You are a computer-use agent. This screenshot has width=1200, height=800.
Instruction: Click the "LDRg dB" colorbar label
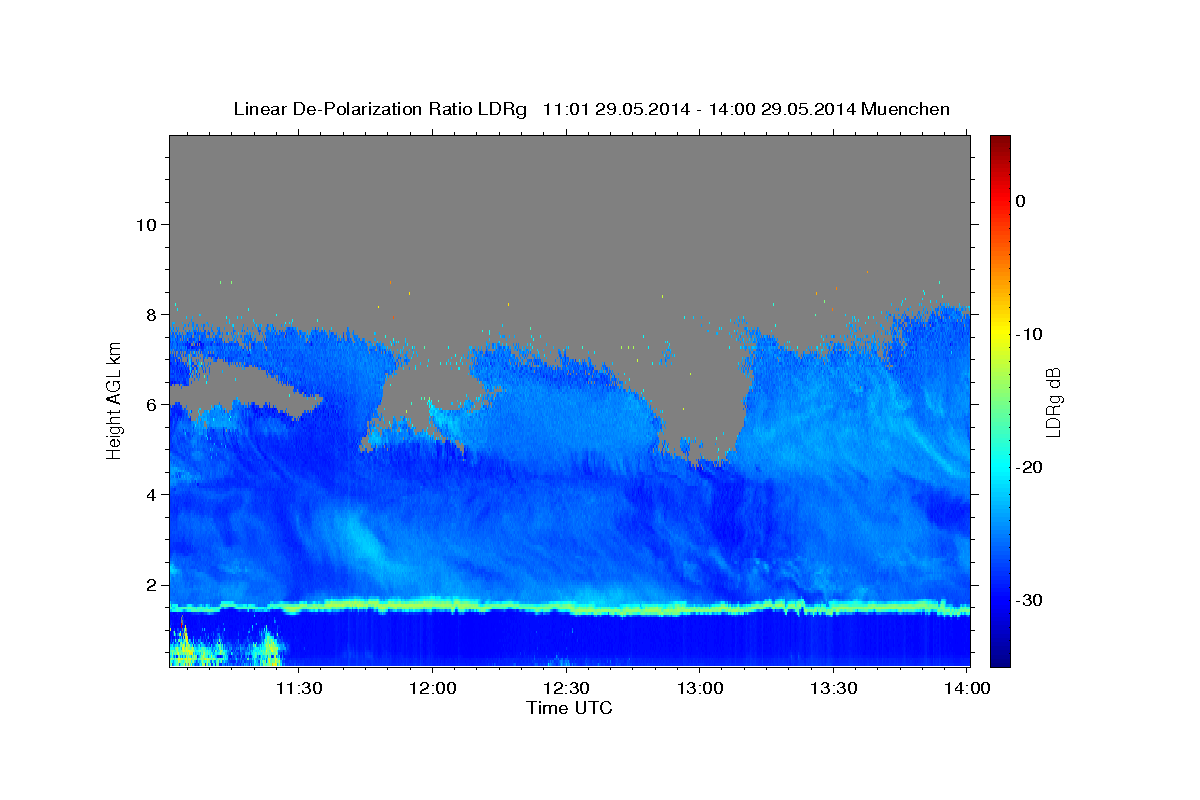click(x=1052, y=401)
